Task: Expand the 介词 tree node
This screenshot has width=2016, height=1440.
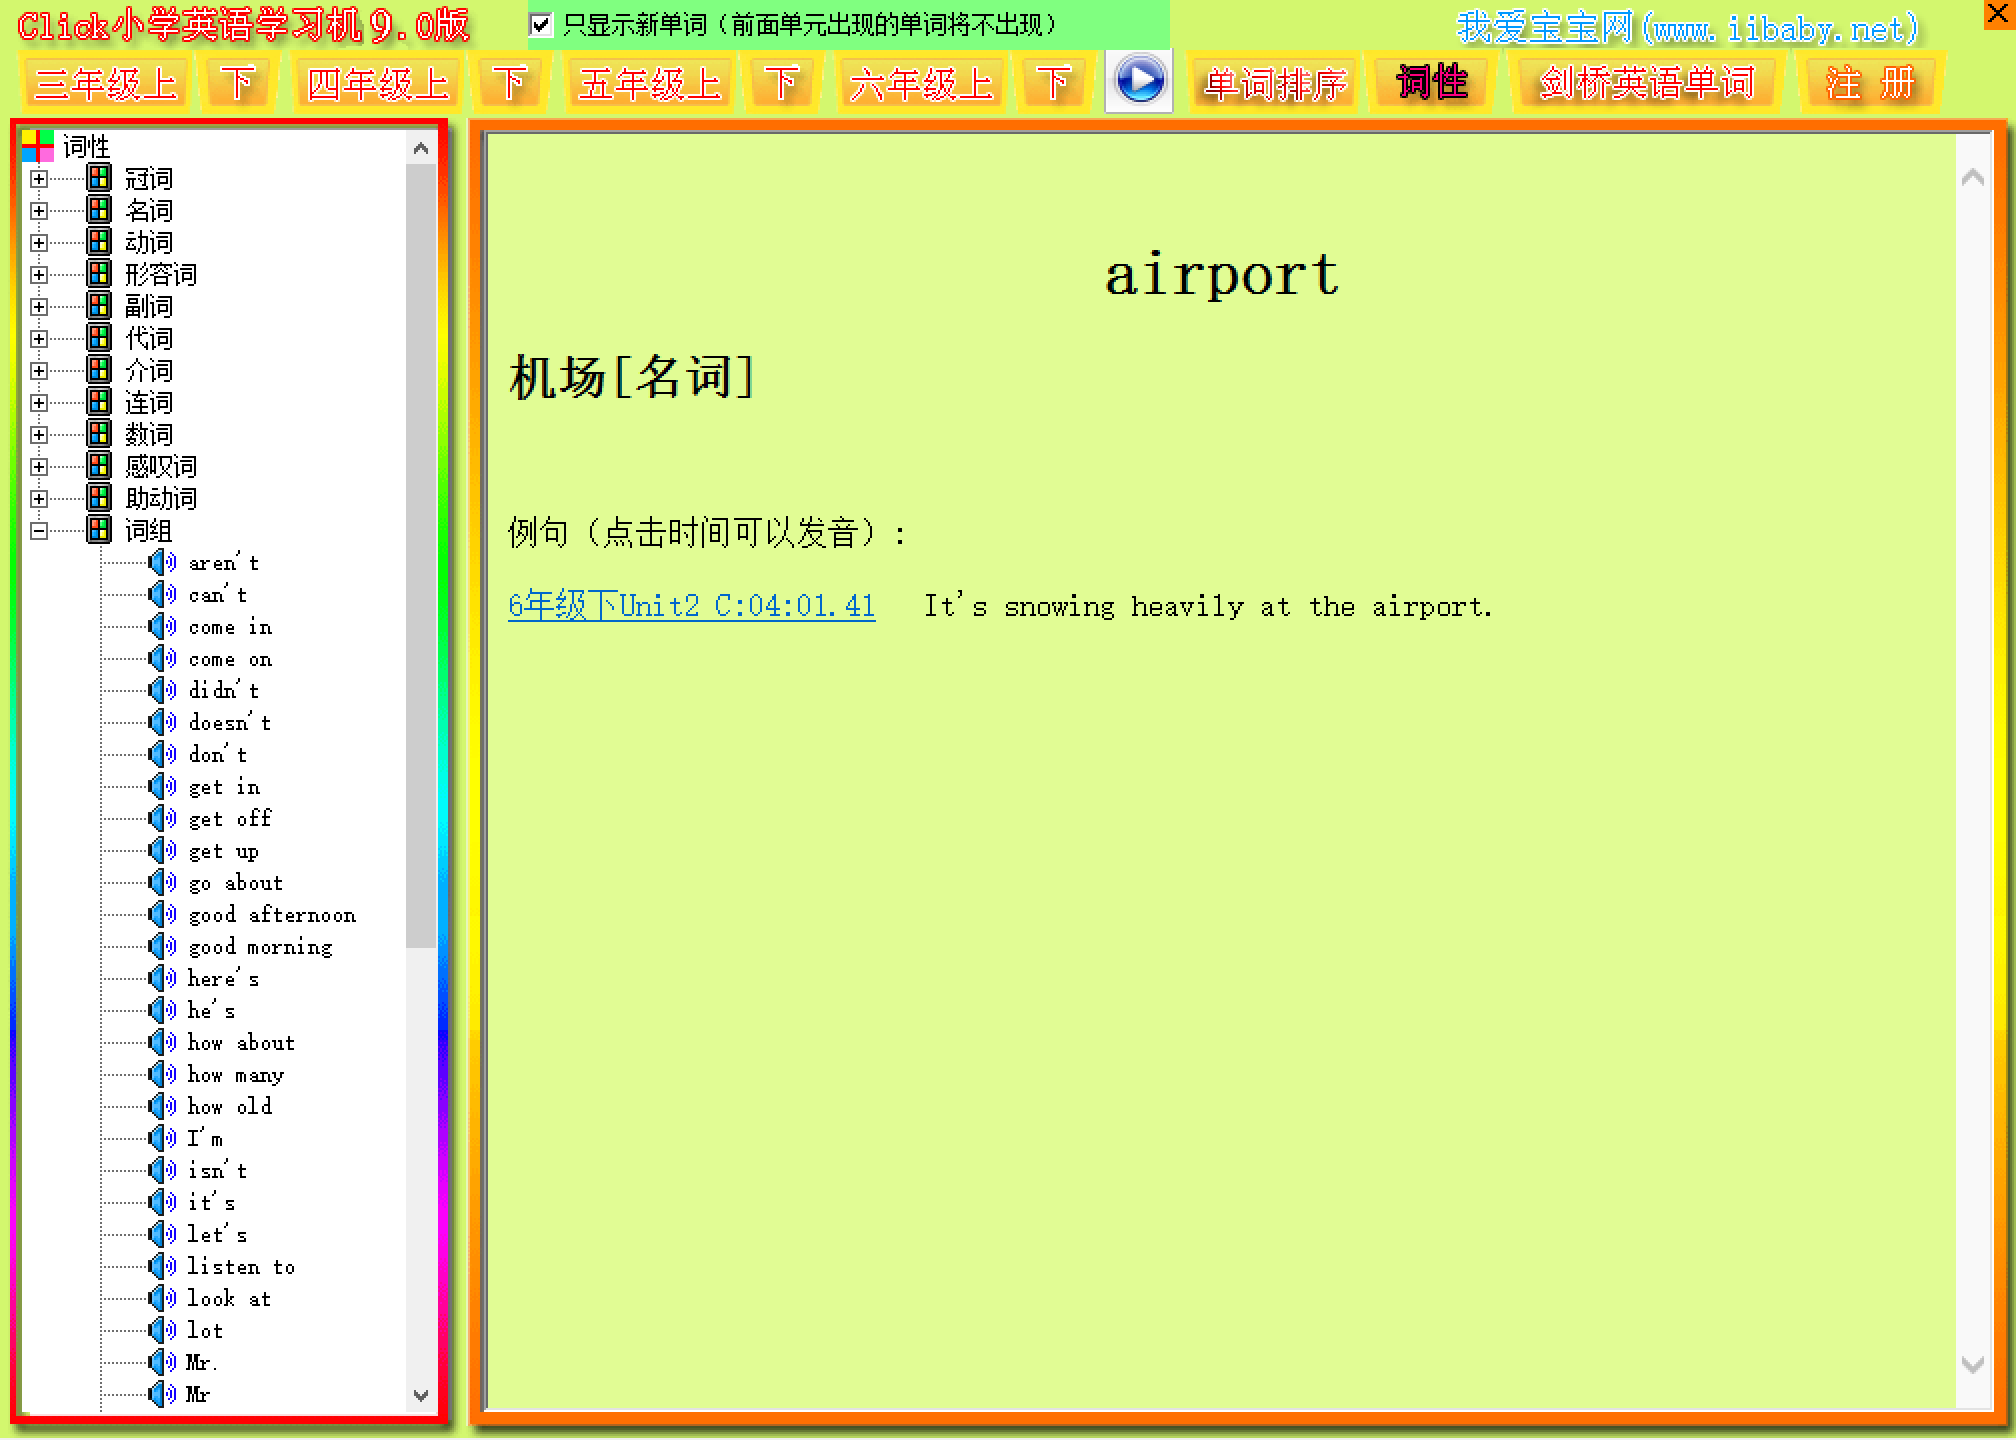Action: [39, 371]
